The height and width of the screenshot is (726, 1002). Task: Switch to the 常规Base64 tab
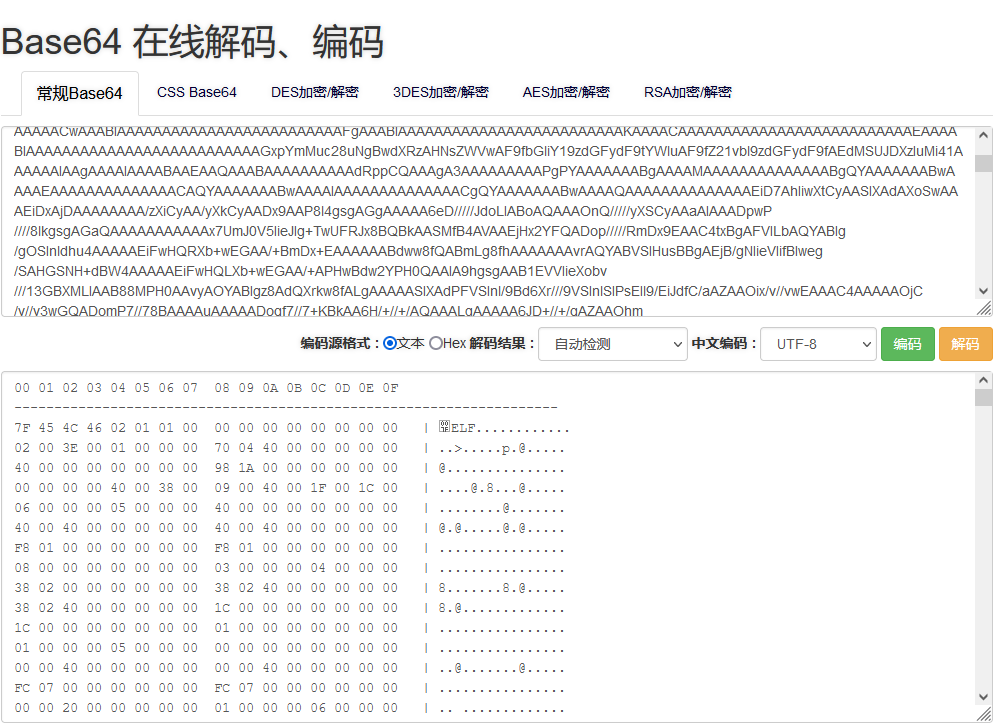80,93
